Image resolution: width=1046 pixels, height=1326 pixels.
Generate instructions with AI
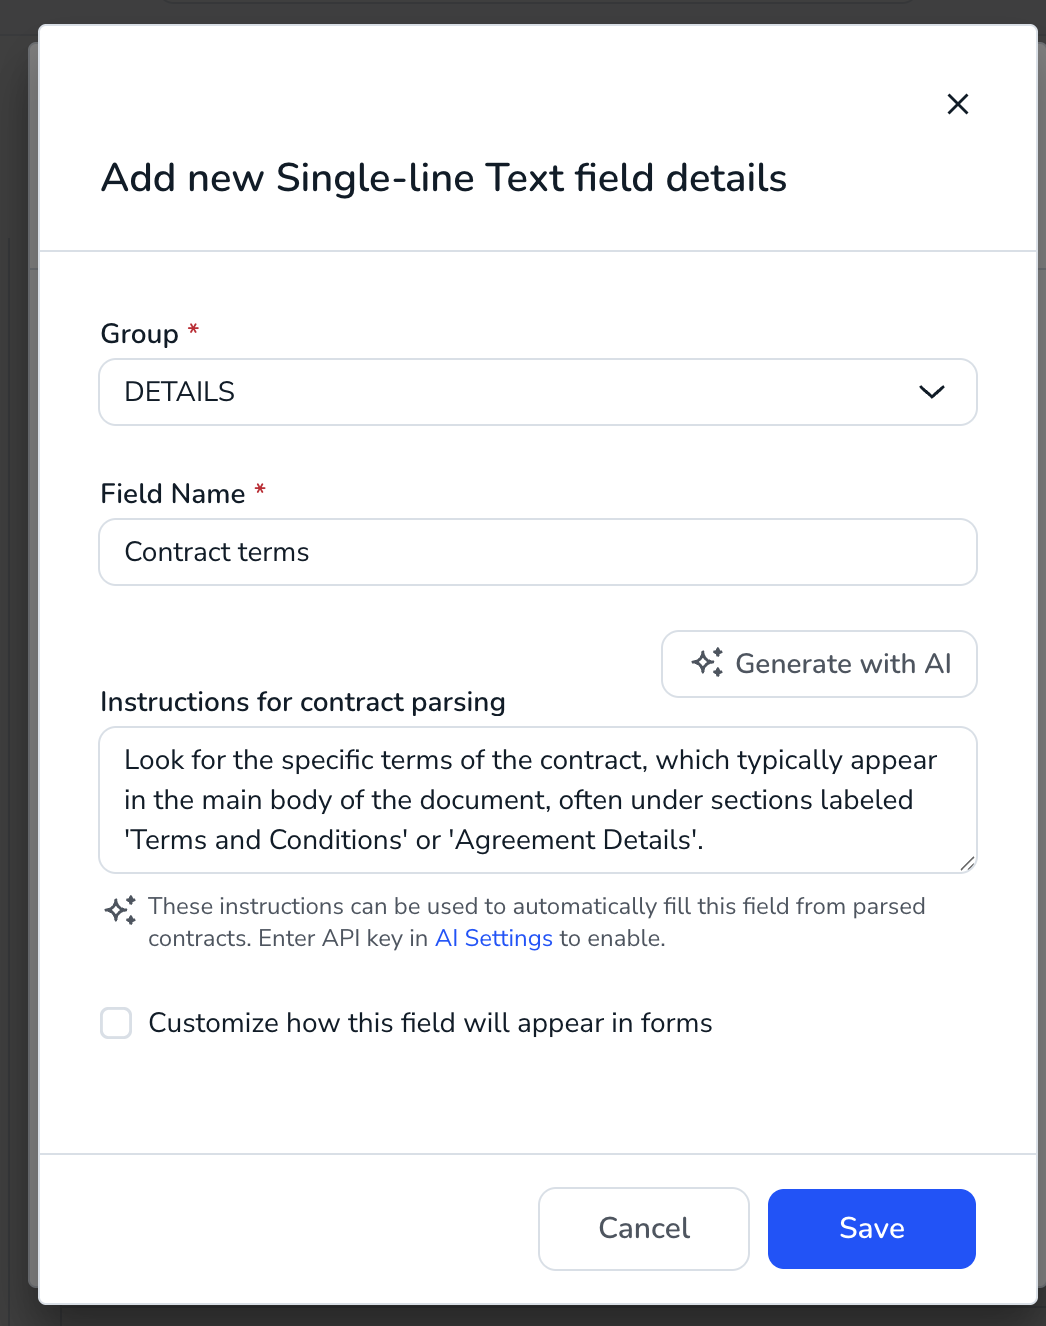tap(819, 664)
